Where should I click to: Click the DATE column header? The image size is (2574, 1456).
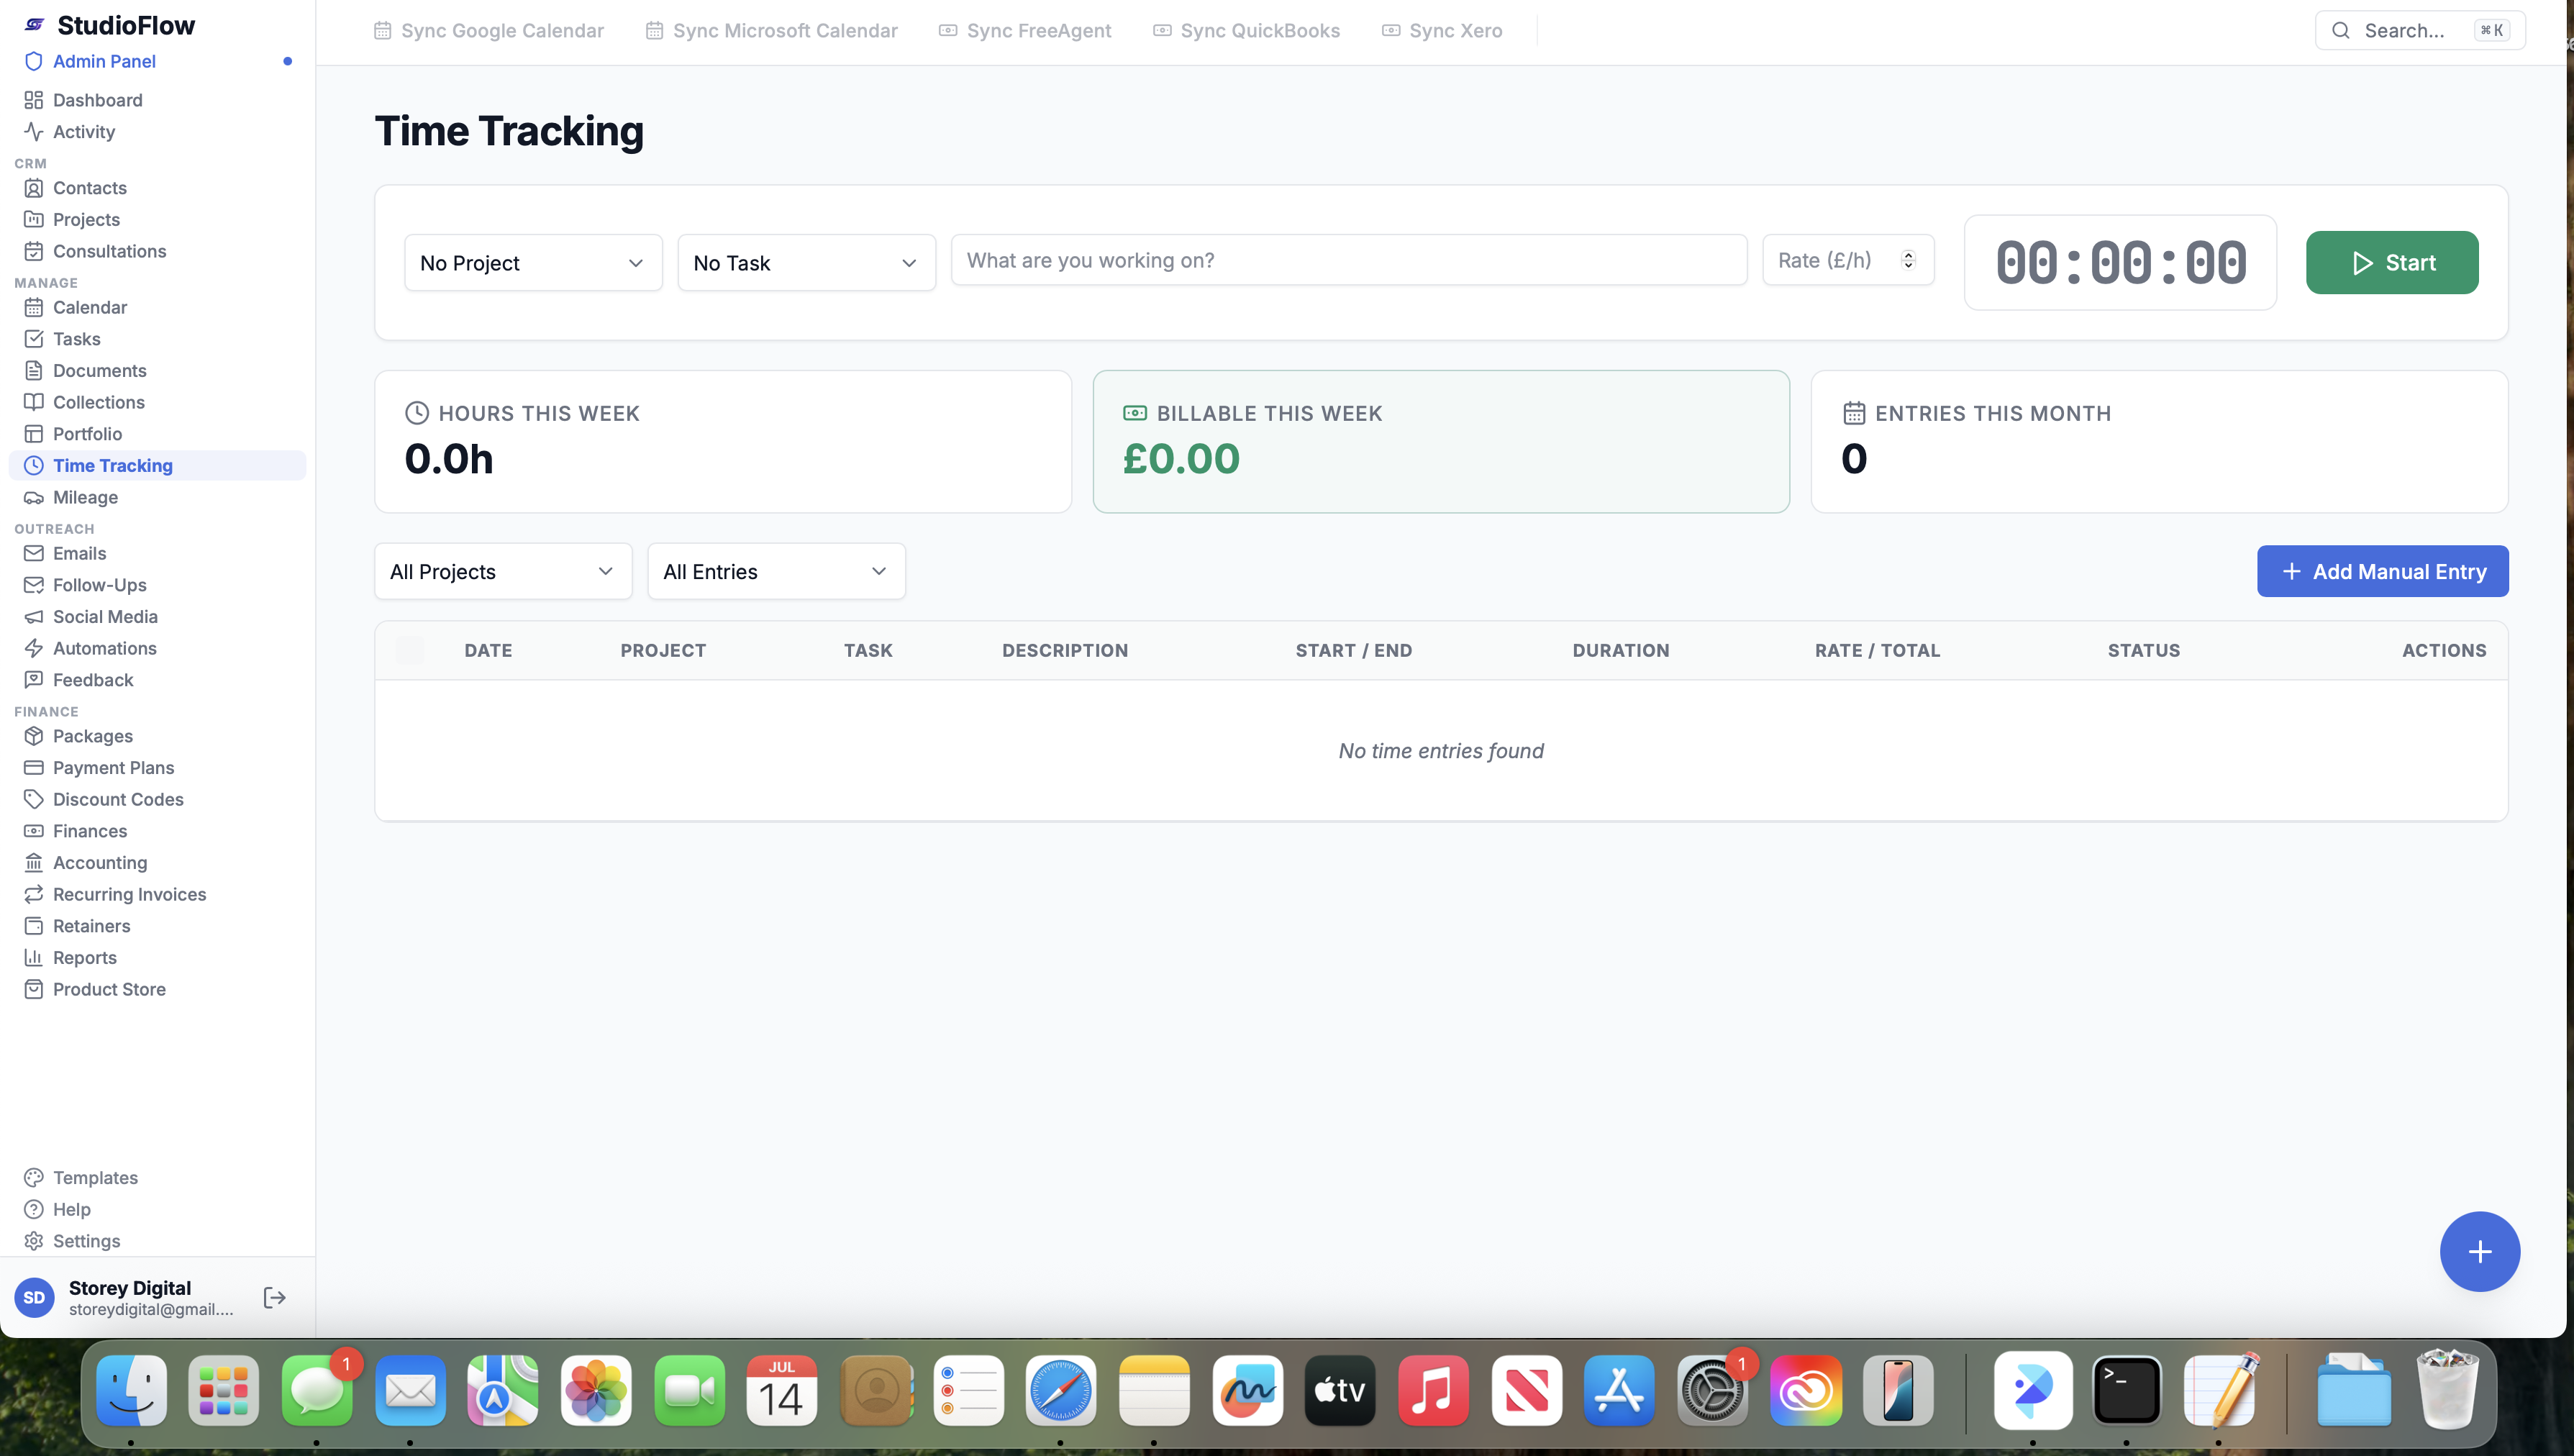[x=488, y=650]
